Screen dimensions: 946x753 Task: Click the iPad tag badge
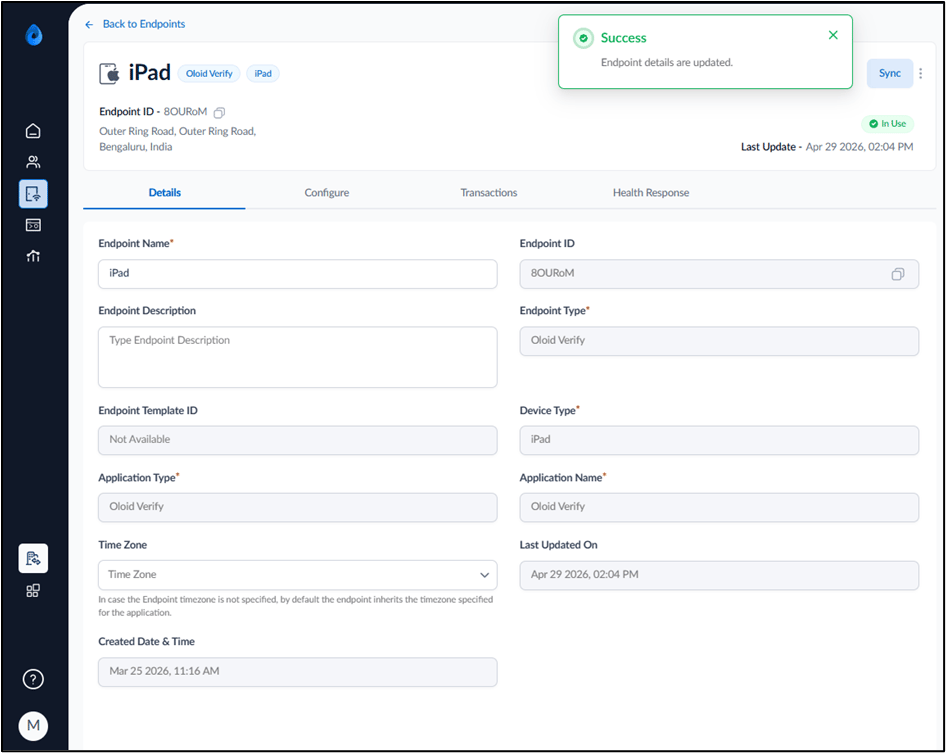tap(263, 74)
